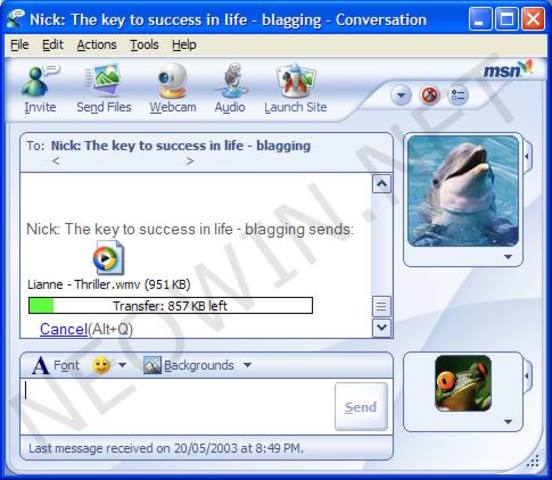The width and height of the screenshot is (552, 480).
Task: Open the round down-arrow toolbar dropdown
Action: point(401,95)
